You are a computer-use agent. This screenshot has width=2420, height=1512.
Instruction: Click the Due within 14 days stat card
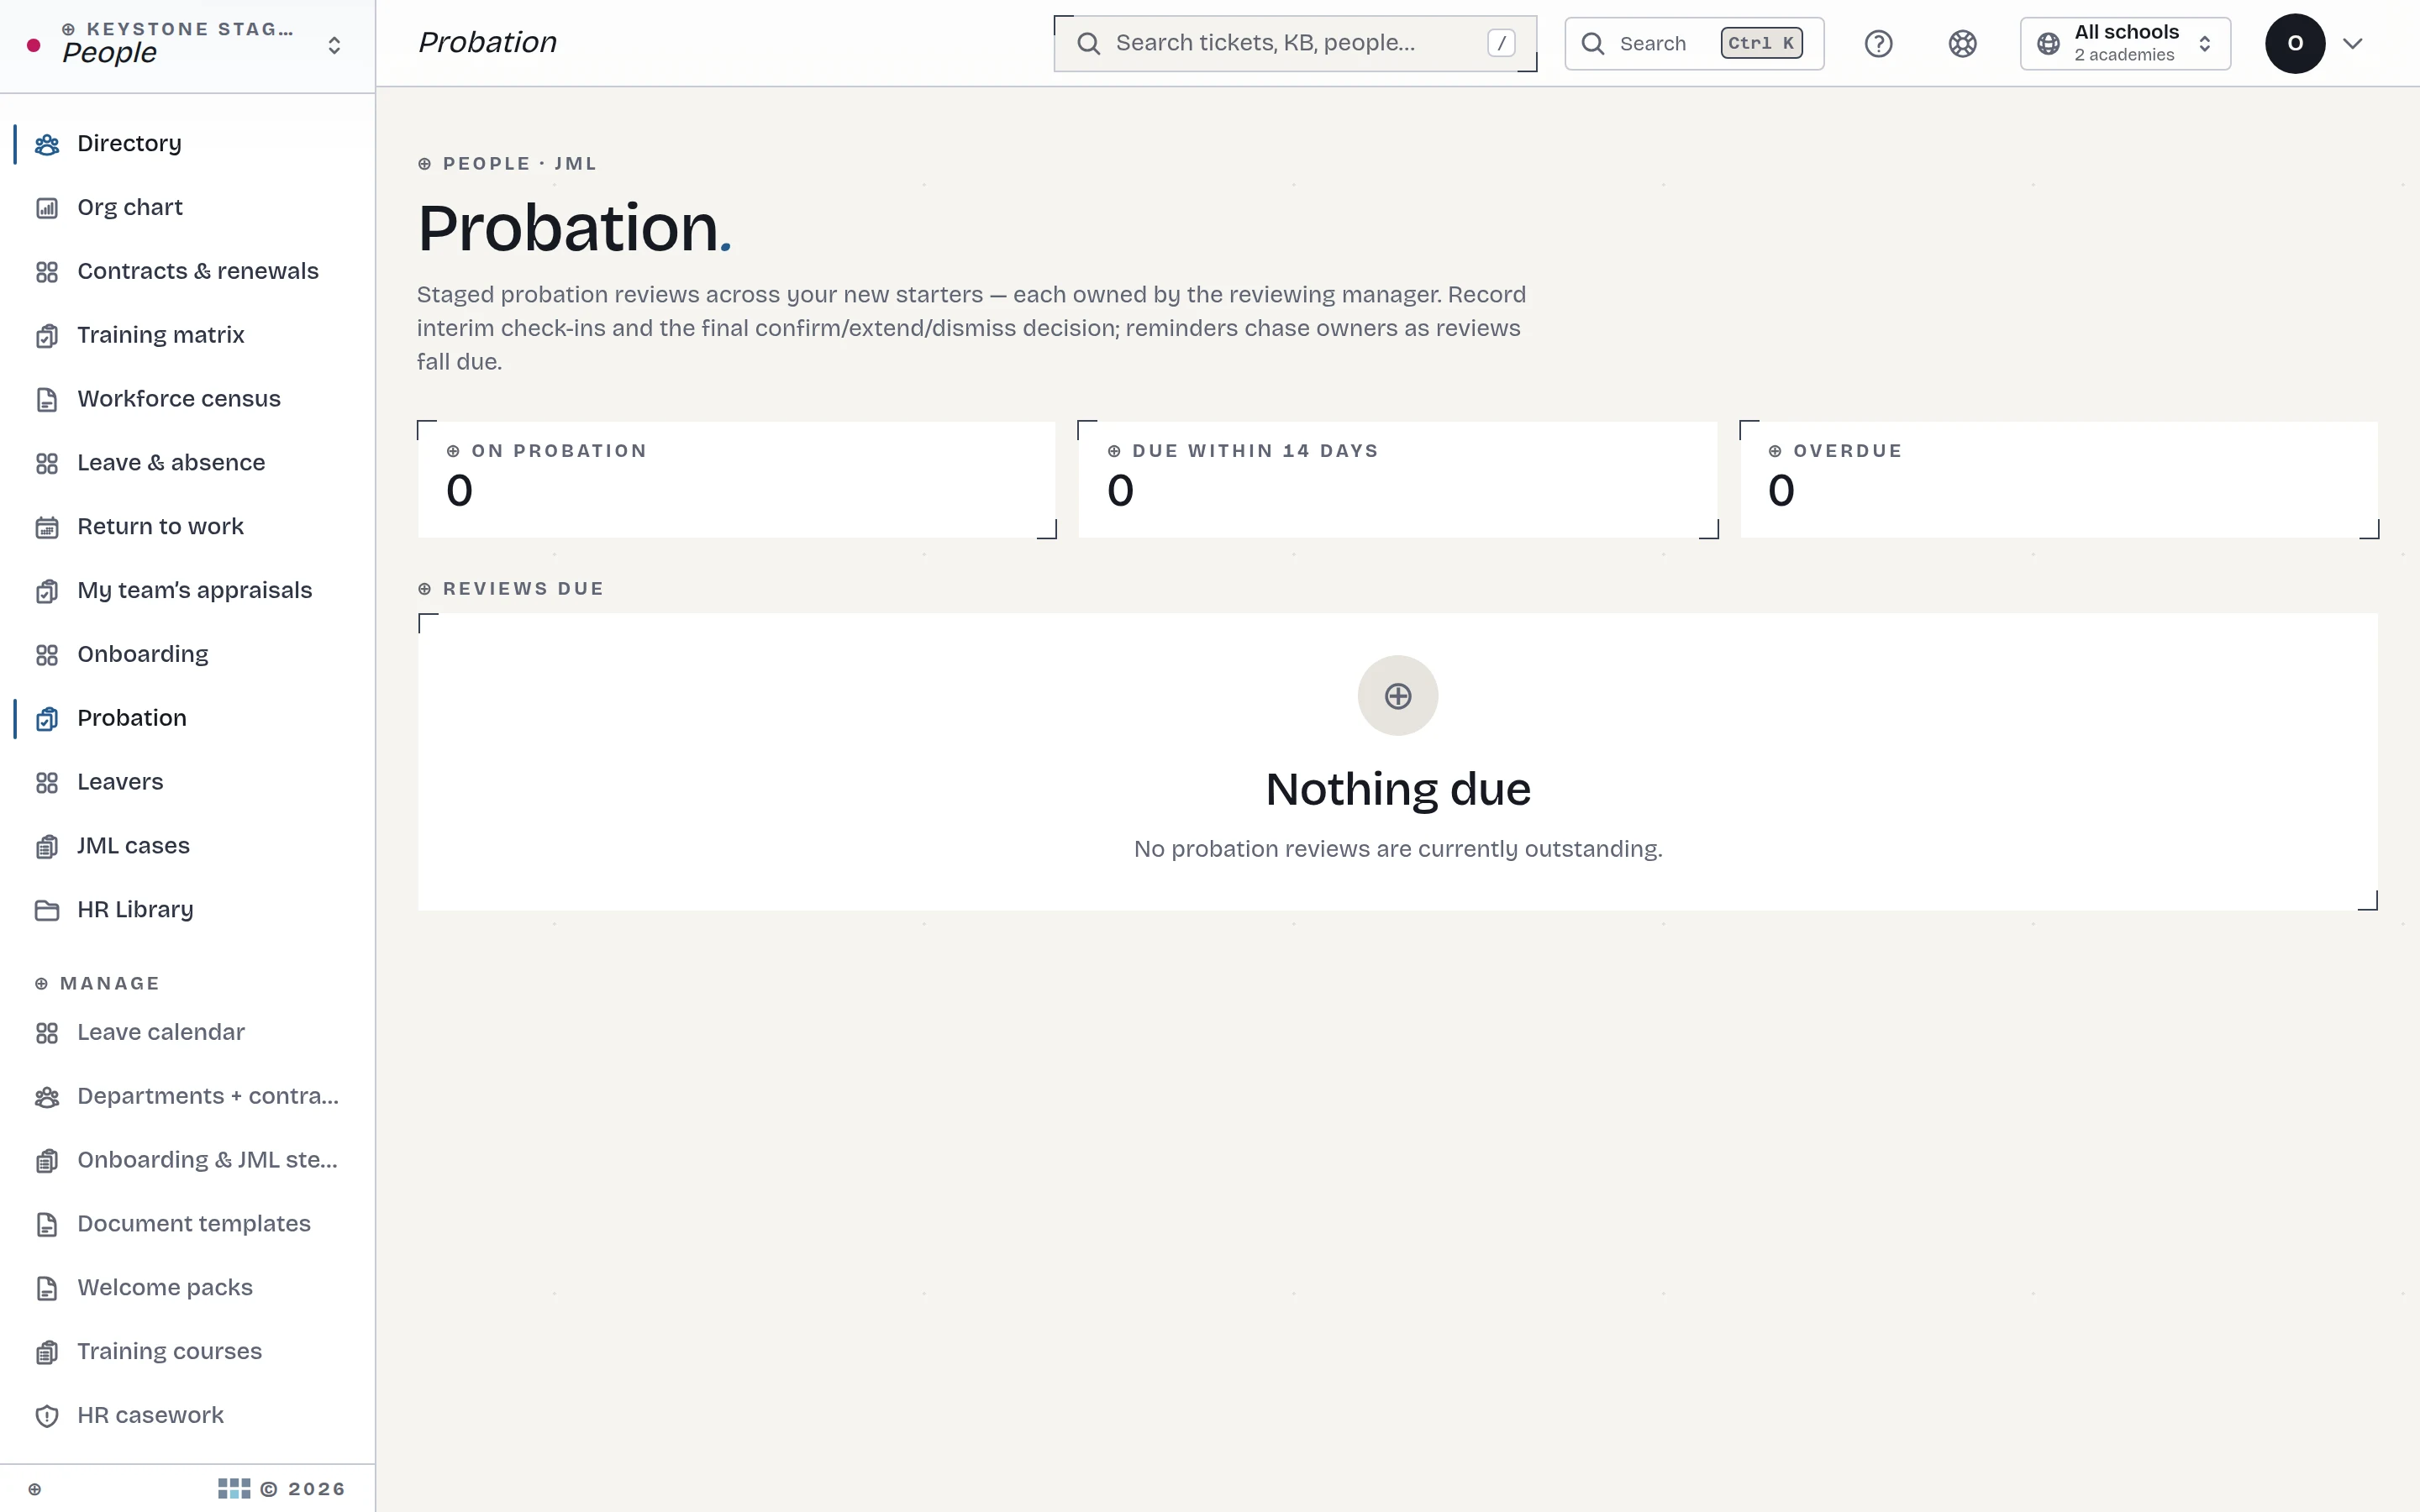[x=1398, y=480]
